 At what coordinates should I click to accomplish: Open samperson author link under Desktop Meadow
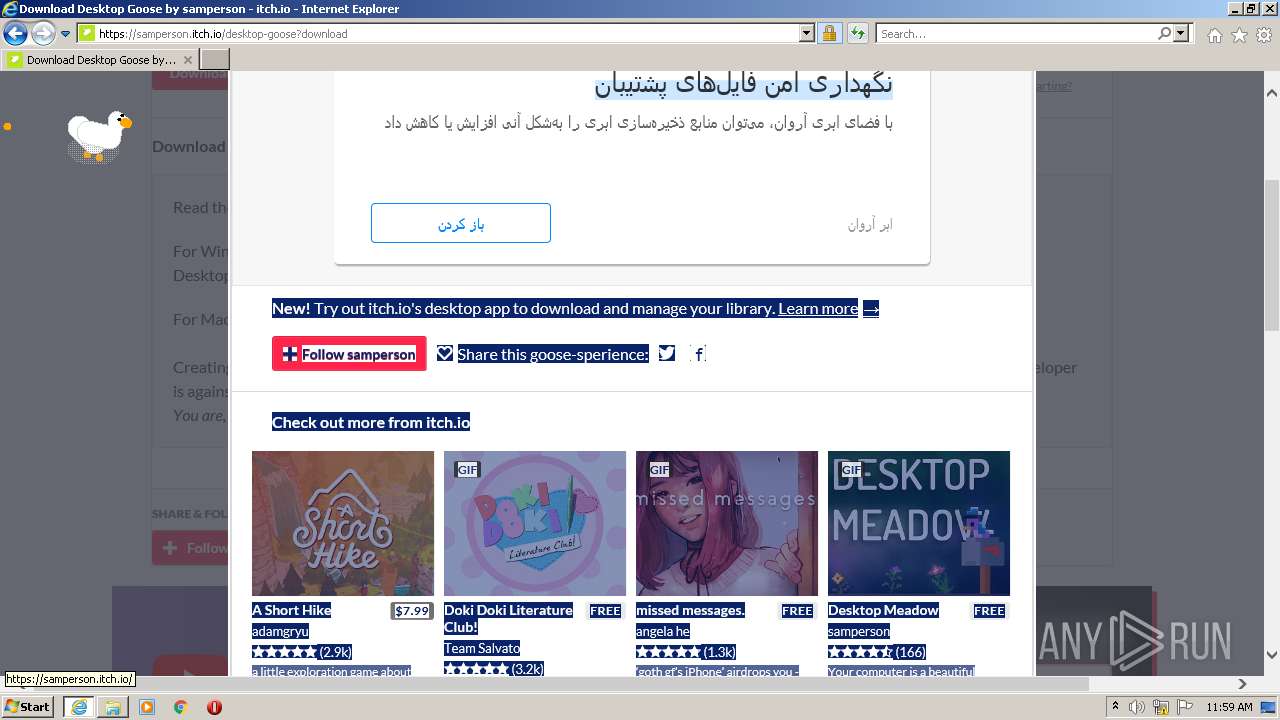click(859, 631)
